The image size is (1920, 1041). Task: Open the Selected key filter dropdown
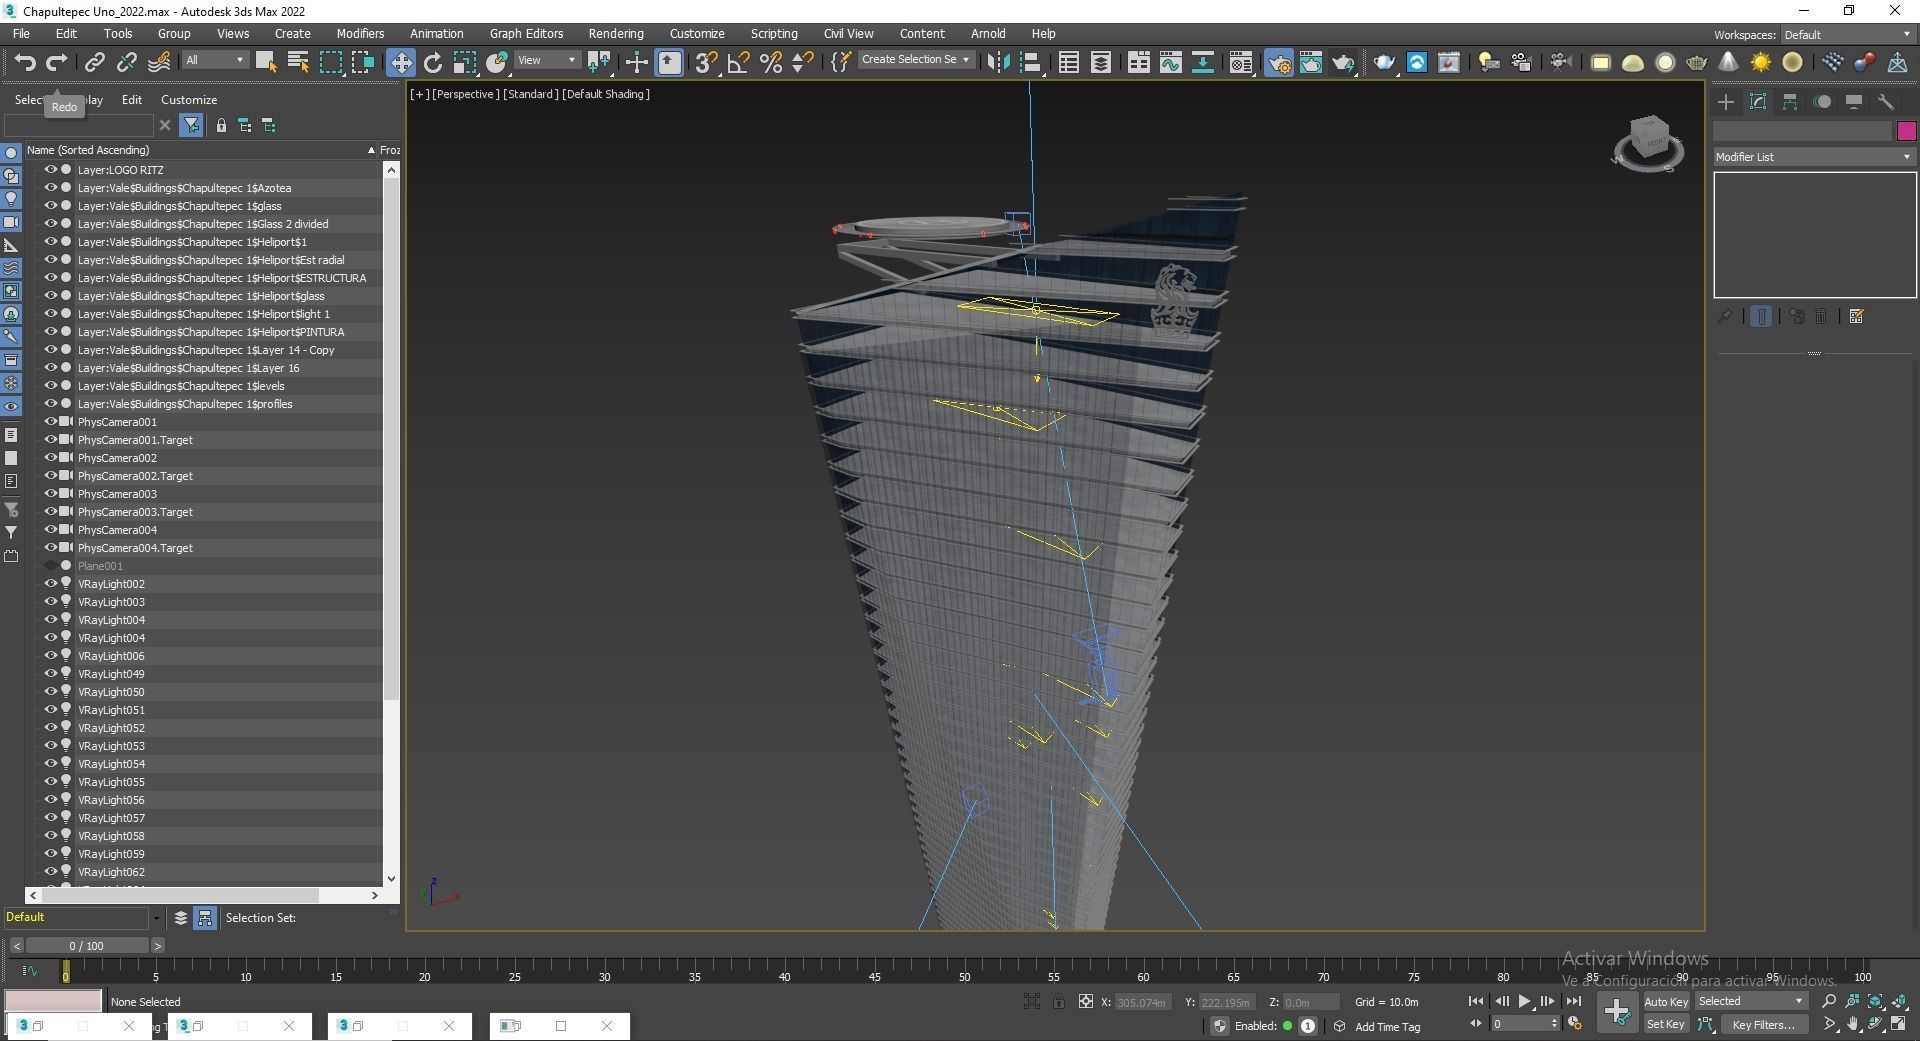[1750, 1001]
